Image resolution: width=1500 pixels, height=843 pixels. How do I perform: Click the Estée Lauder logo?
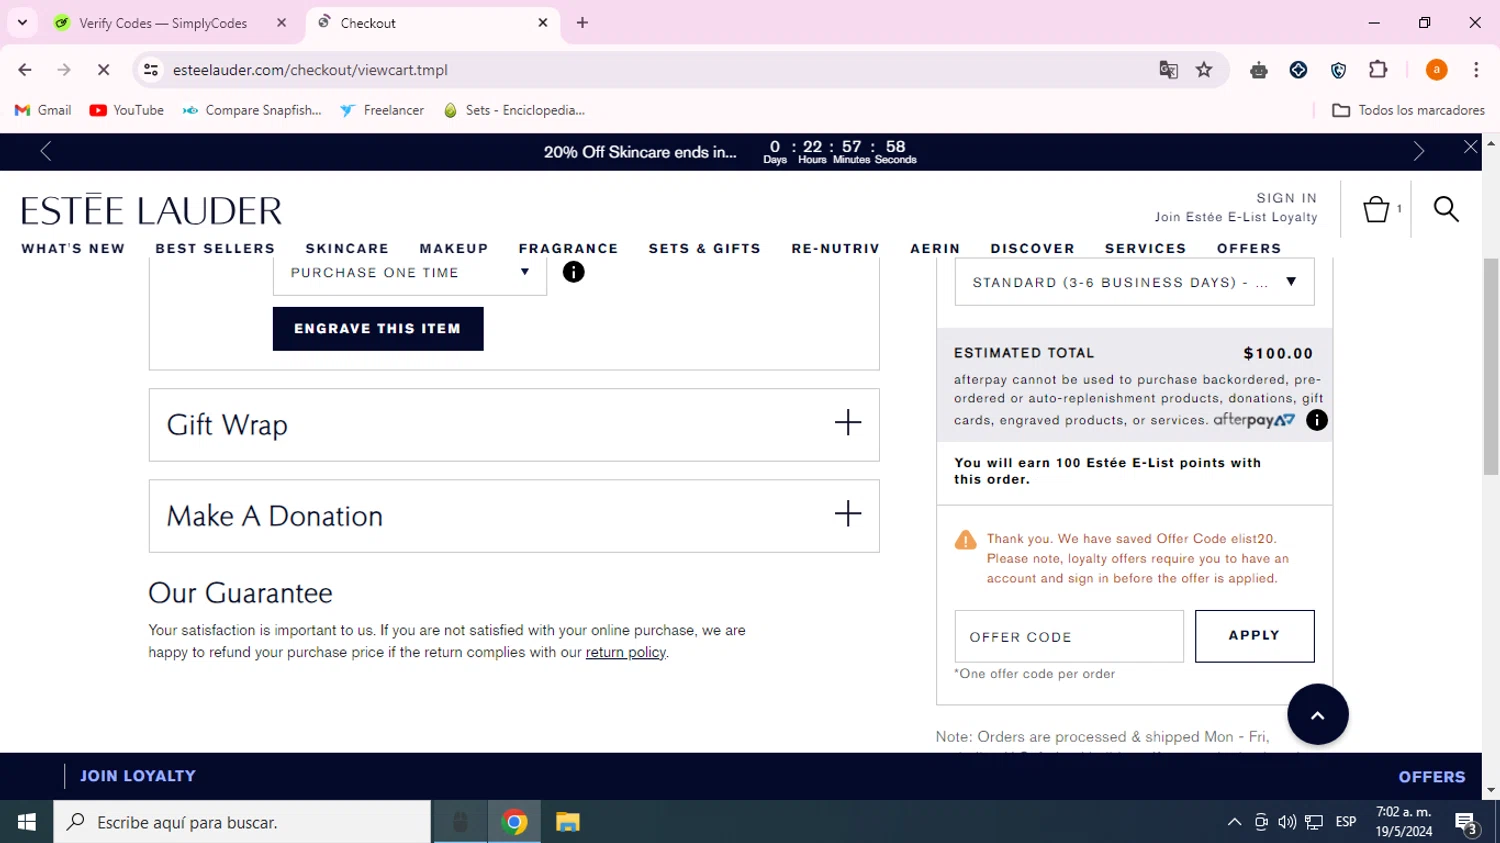[152, 209]
